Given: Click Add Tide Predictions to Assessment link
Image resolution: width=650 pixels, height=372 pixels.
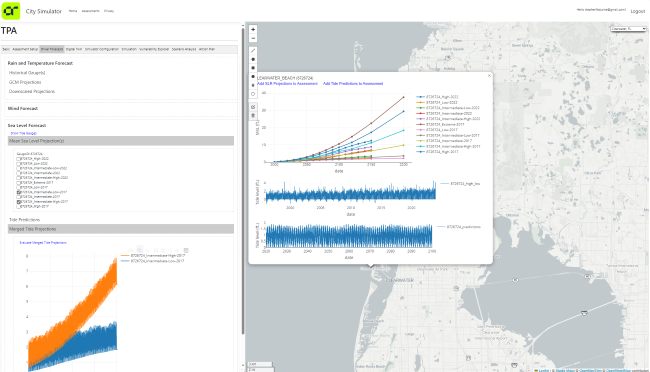Looking at the screenshot, I should point(353,84).
